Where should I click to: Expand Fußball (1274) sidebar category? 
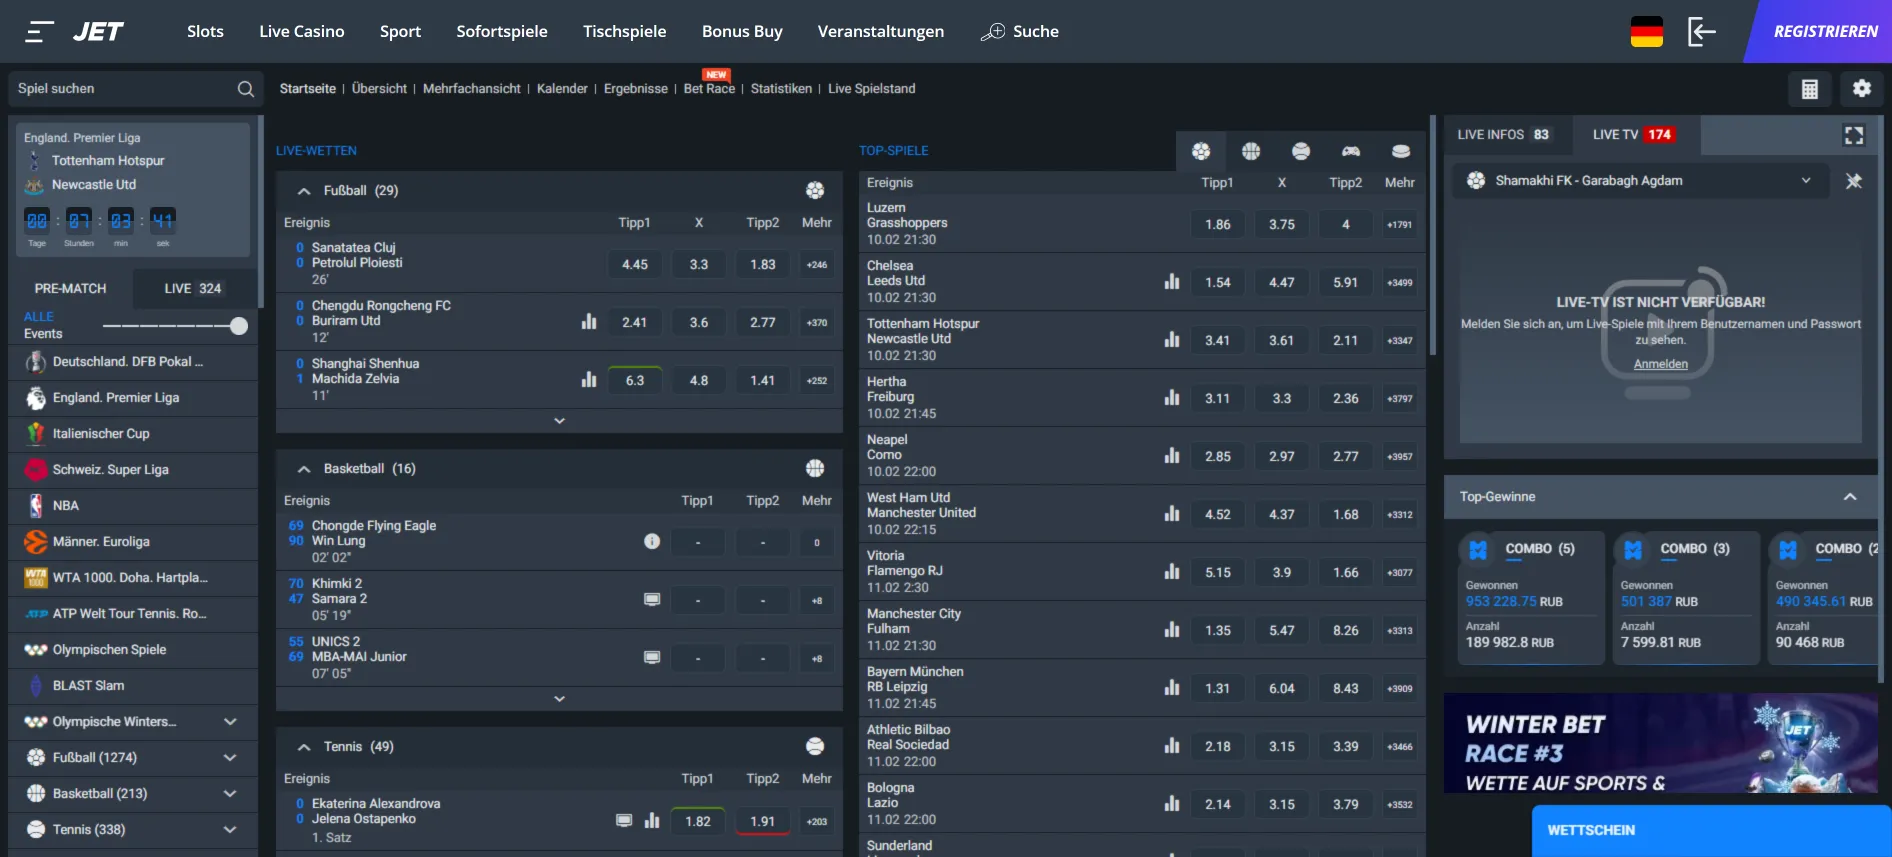pyautogui.click(x=230, y=758)
